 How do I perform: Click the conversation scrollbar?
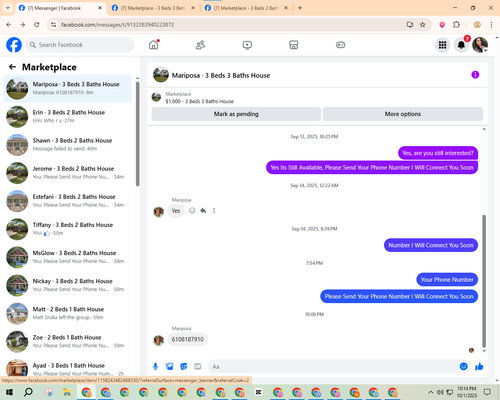click(x=484, y=281)
